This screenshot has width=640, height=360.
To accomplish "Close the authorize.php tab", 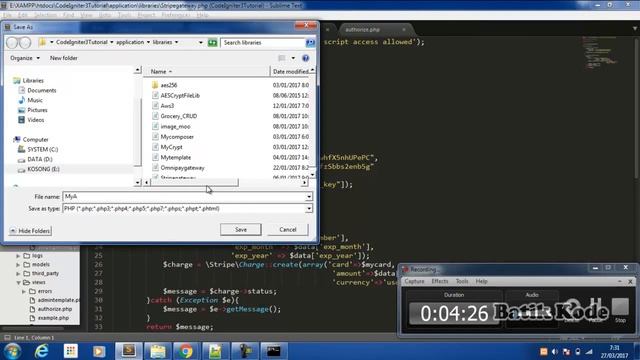I will click(x=404, y=30).
